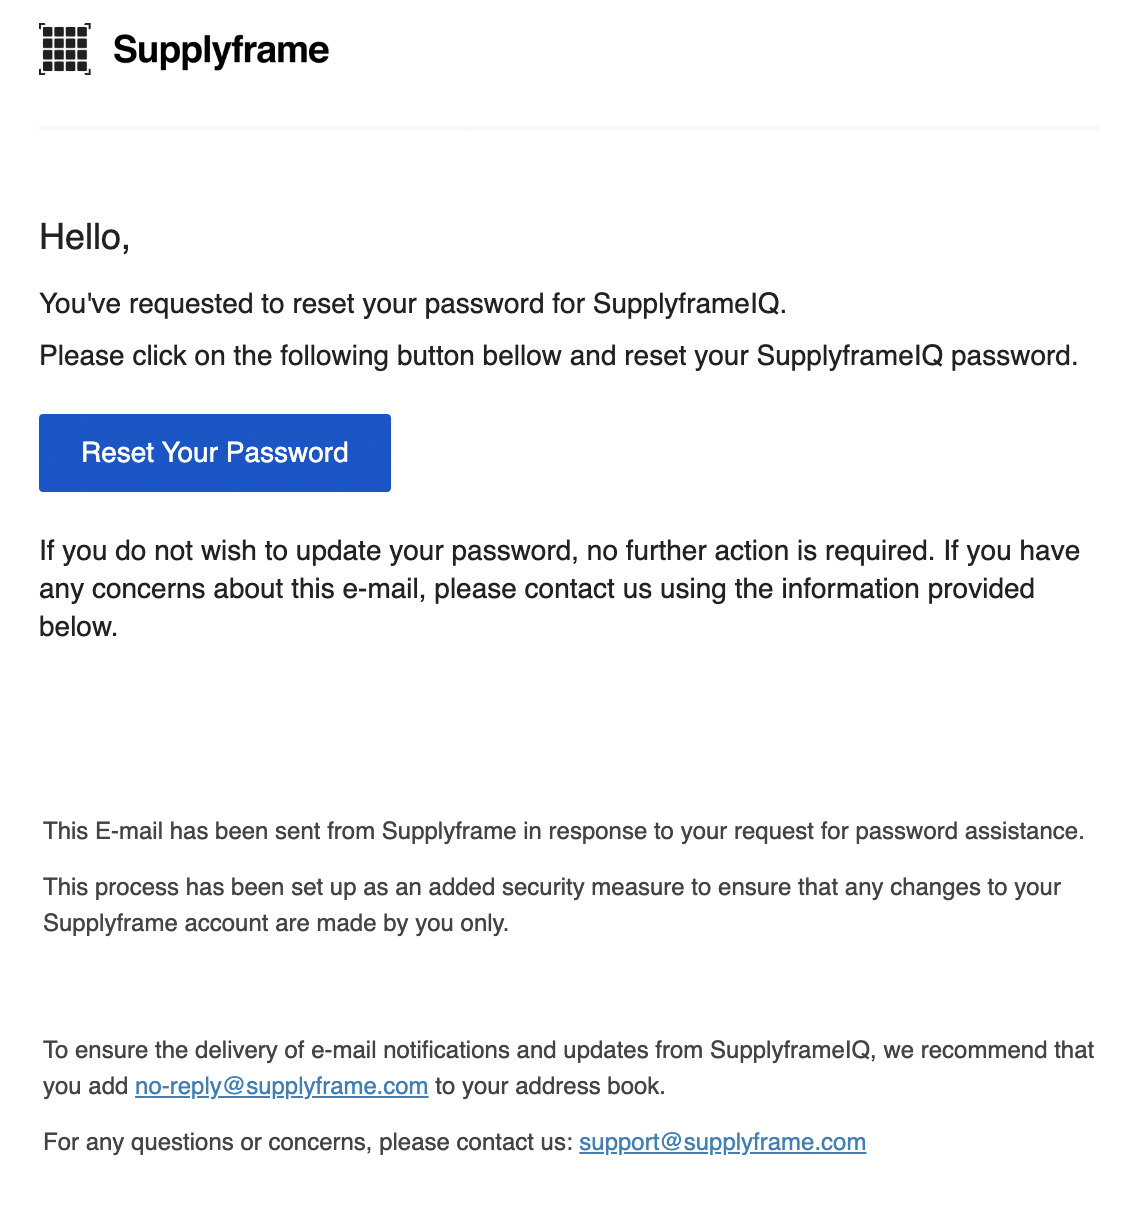Click the Supplyframe grid logo icon

(65, 49)
